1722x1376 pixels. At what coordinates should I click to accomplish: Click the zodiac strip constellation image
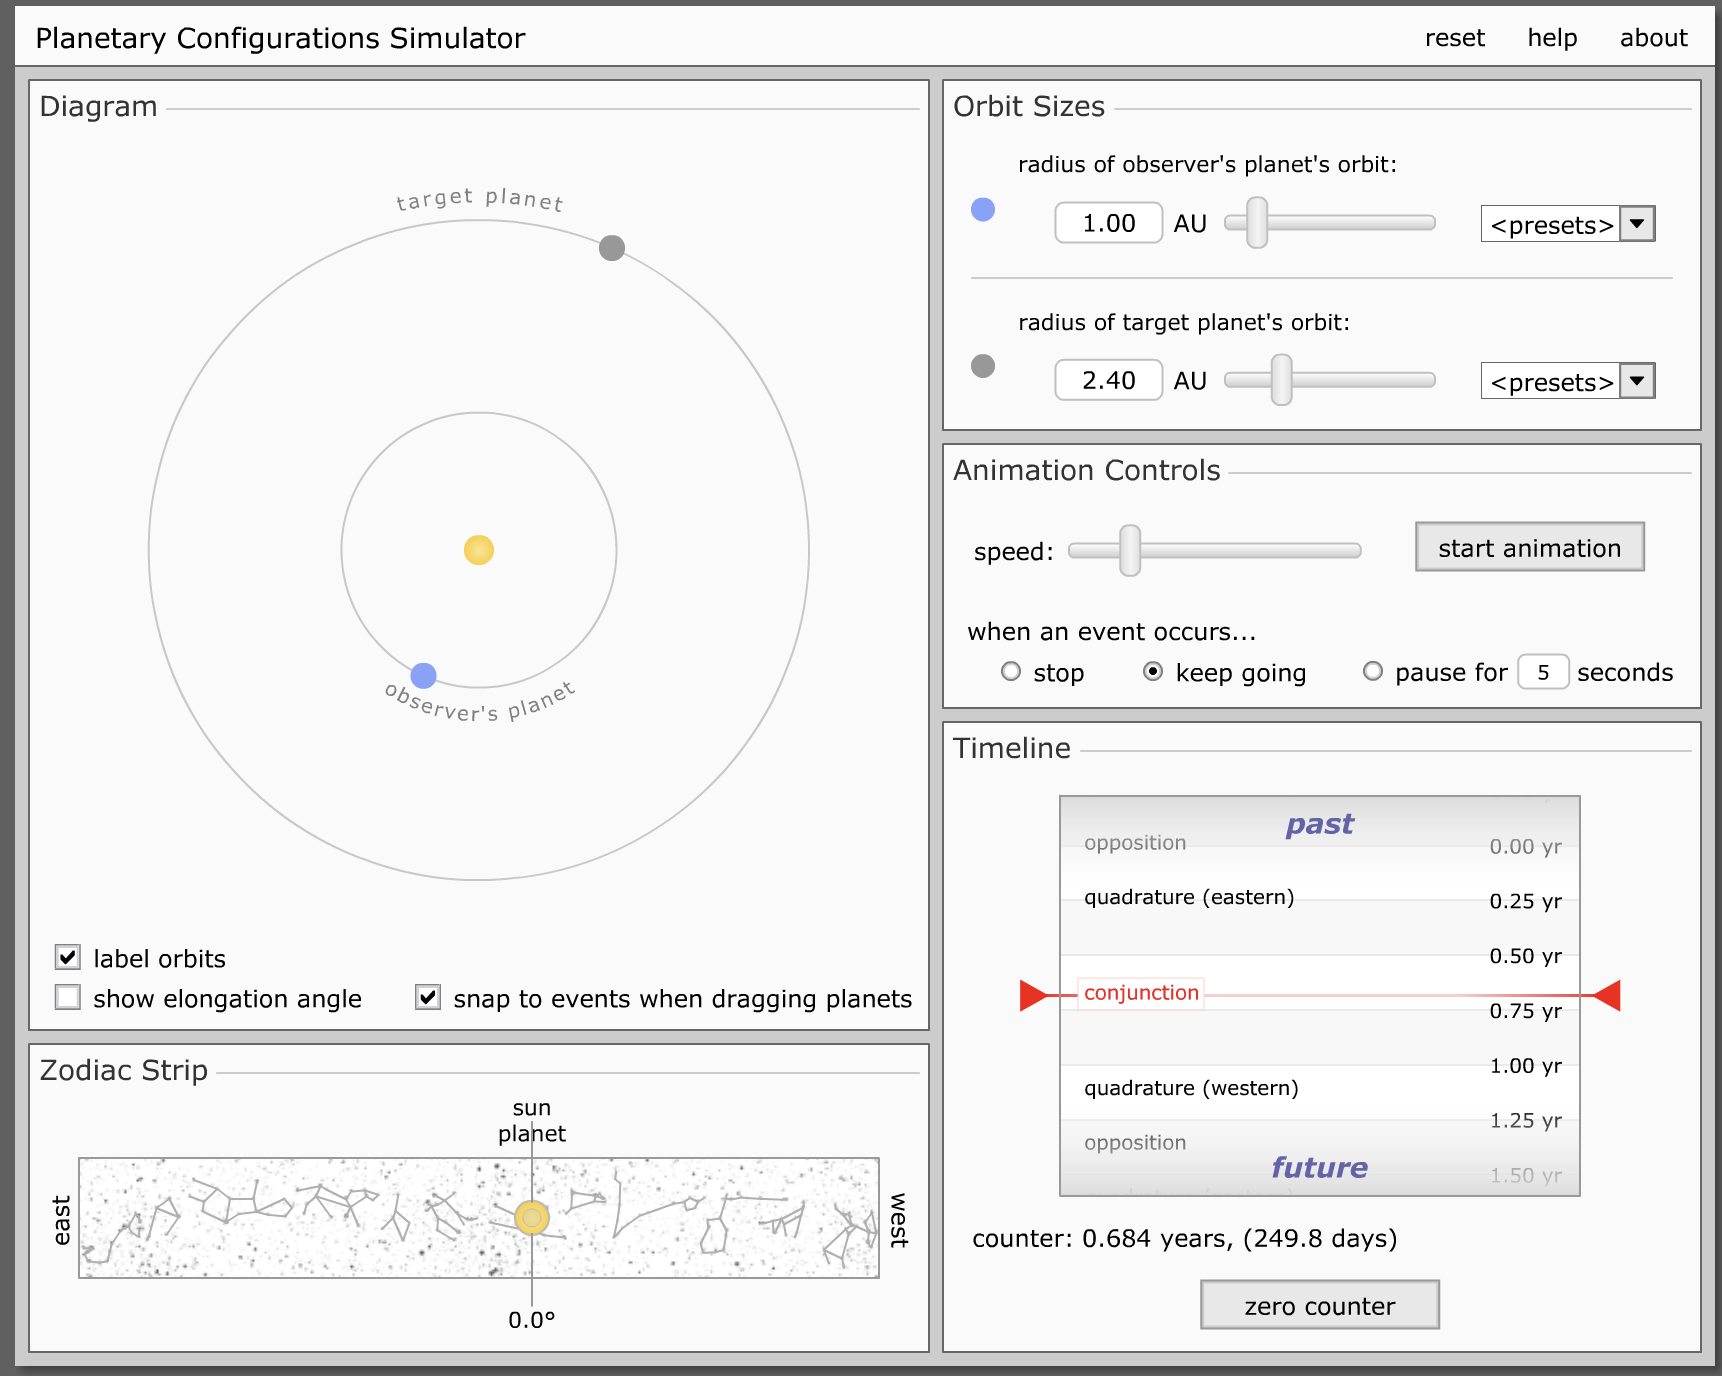coord(479,1218)
